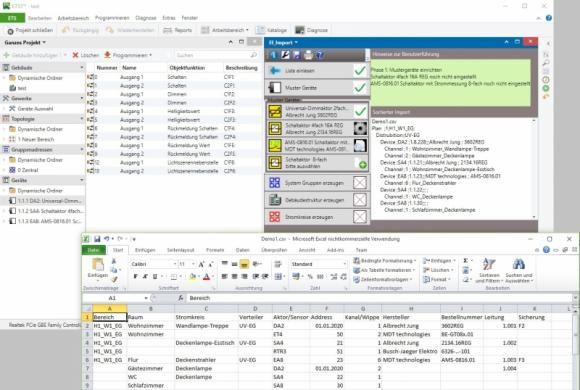
Task: Click the Gebäudestruktur erzeugen icon
Action: [274, 200]
